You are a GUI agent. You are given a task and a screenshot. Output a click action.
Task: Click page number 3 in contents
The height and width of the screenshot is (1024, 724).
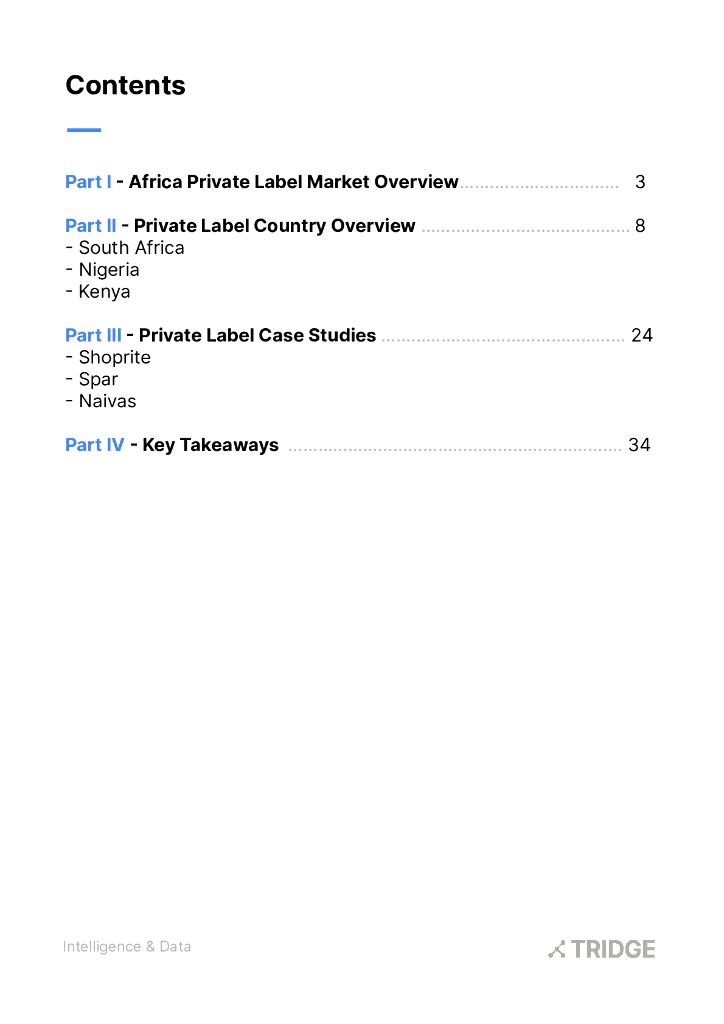(x=640, y=182)
